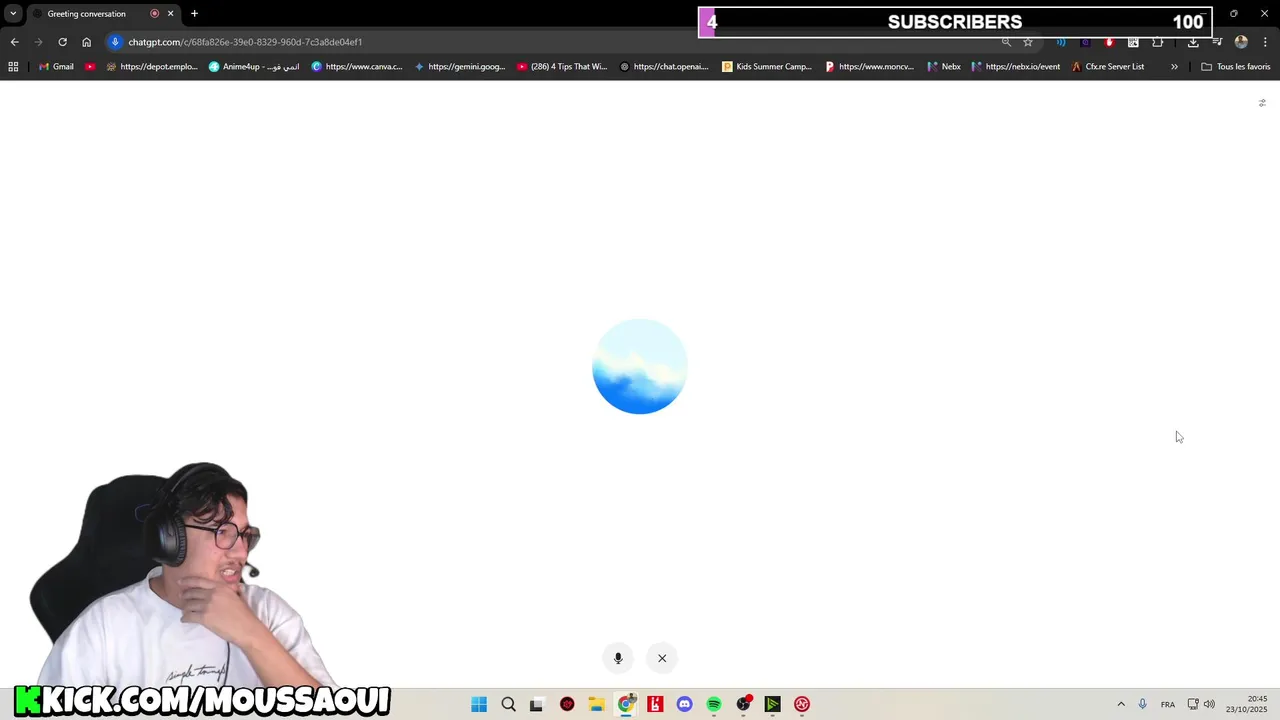The height and width of the screenshot is (720, 1280).
Task: Open the chat.openai bookmark
Action: [665, 67]
